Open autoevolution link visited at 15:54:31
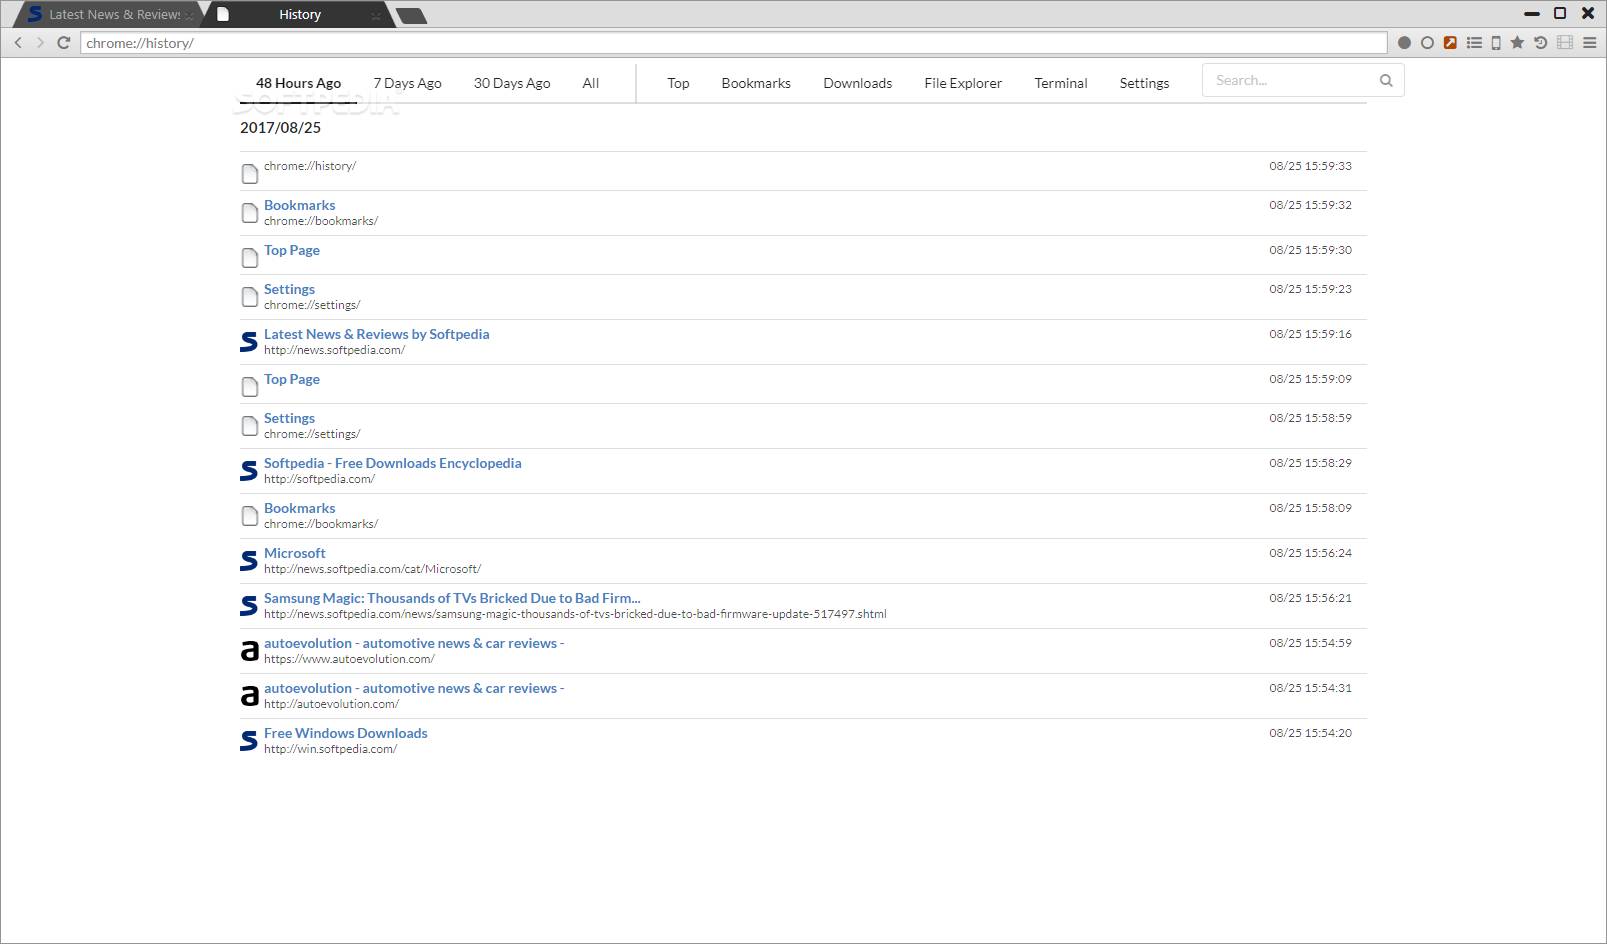Image resolution: width=1607 pixels, height=944 pixels. click(x=414, y=688)
